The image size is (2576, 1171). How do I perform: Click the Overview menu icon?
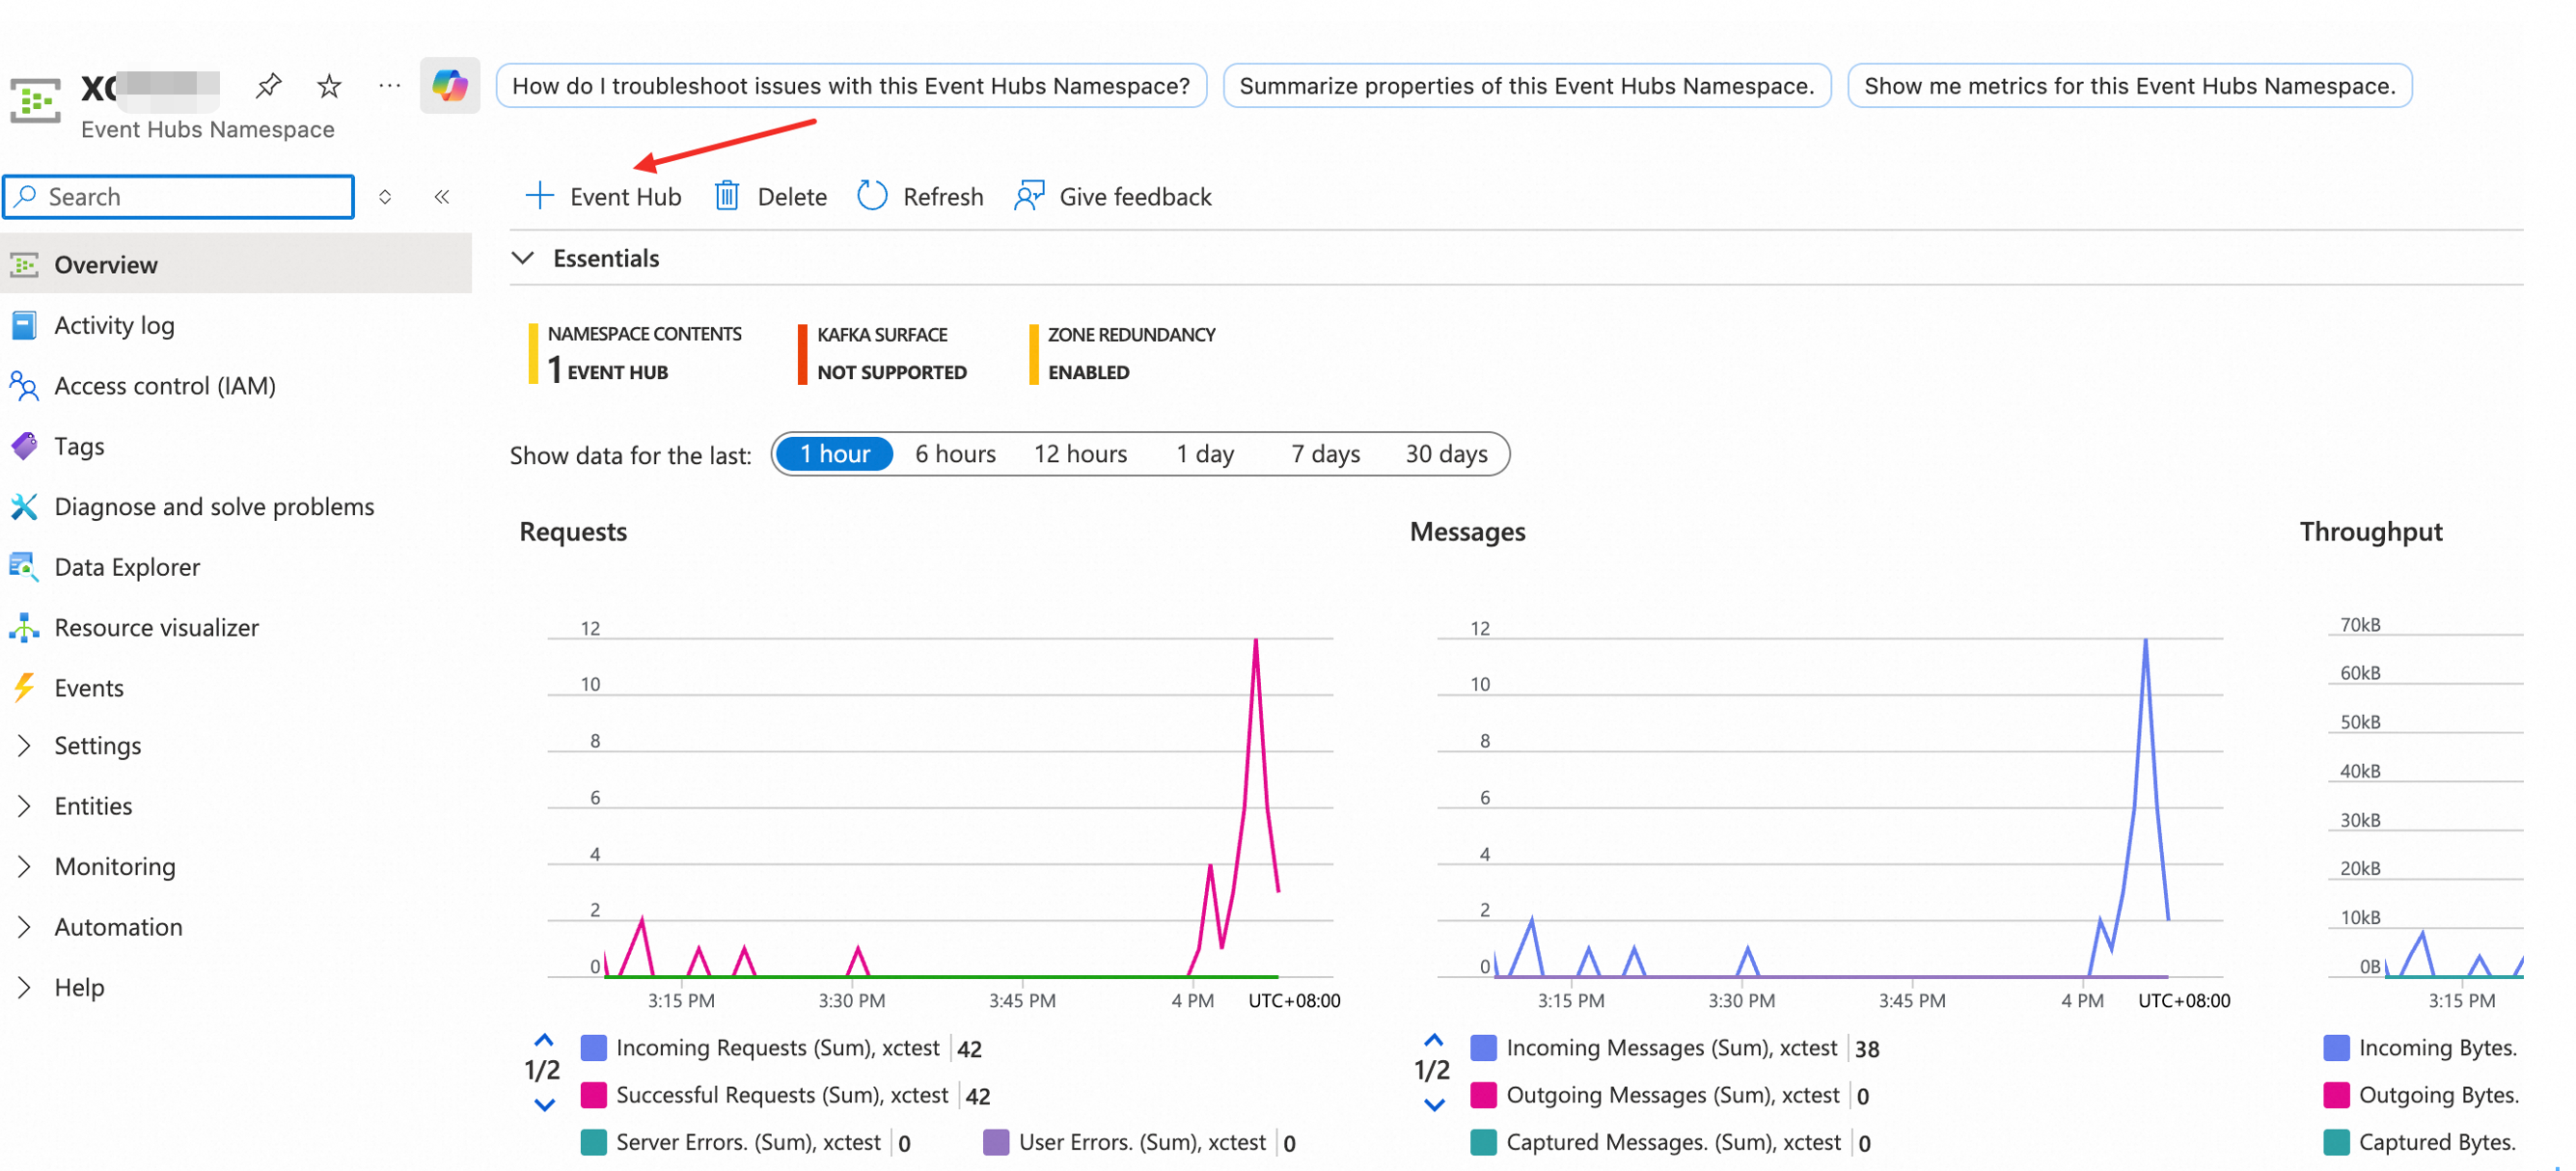click(25, 265)
